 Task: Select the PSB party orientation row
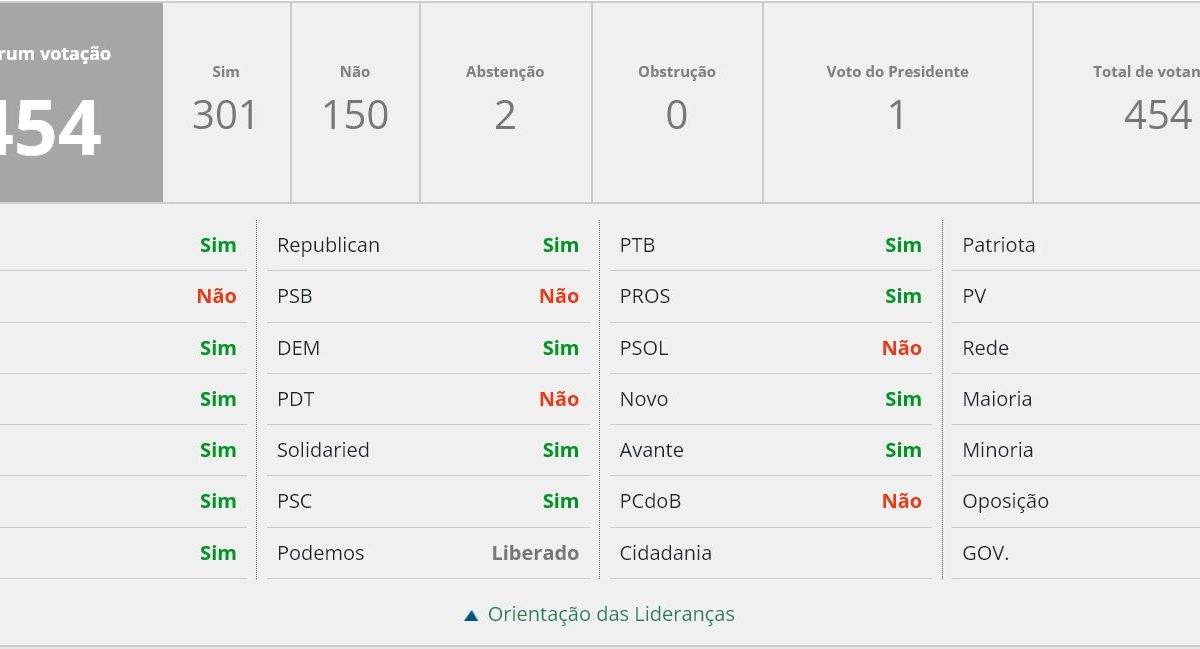427,296
